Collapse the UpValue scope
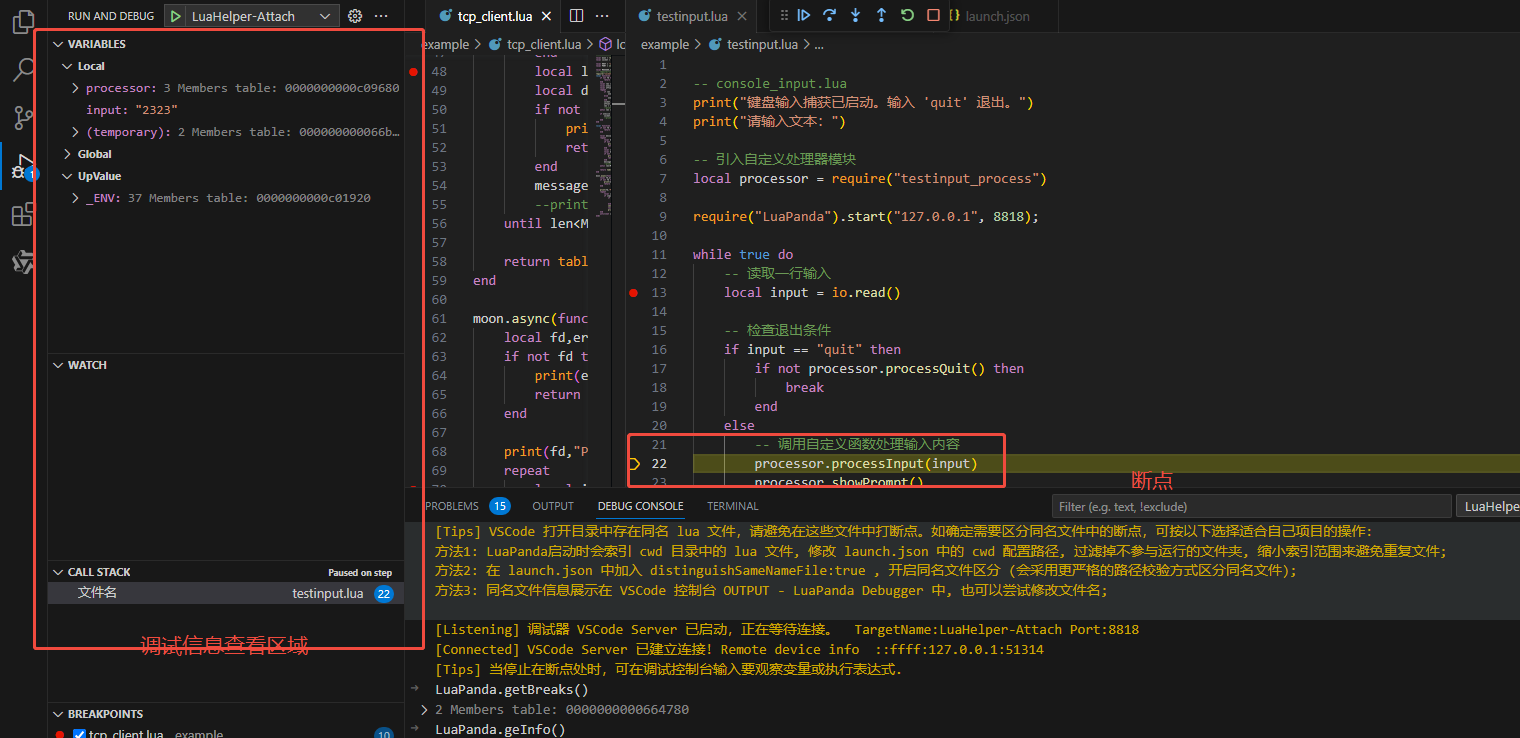Viewport: 1520px width, 738px height. pyautogui.click(x=67, y=176)
